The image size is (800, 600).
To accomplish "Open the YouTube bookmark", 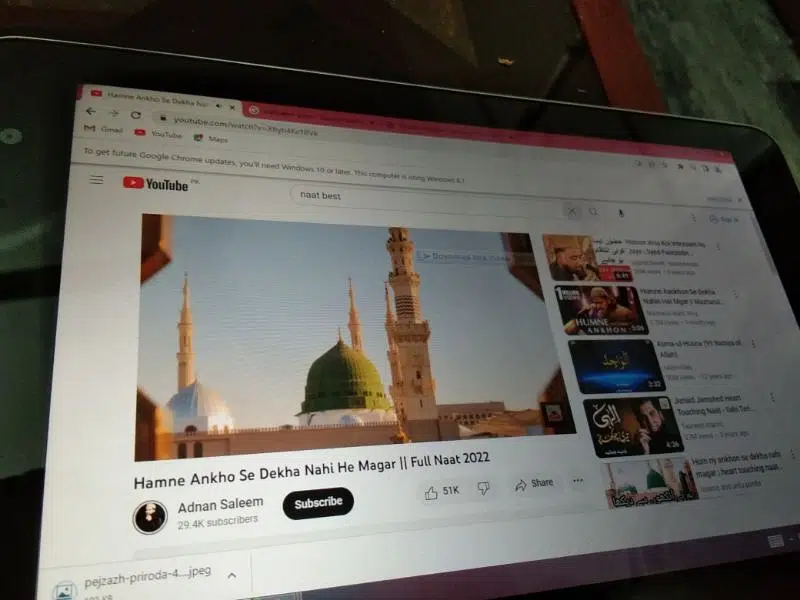I will pyautogui.click(x=158, y=134).
